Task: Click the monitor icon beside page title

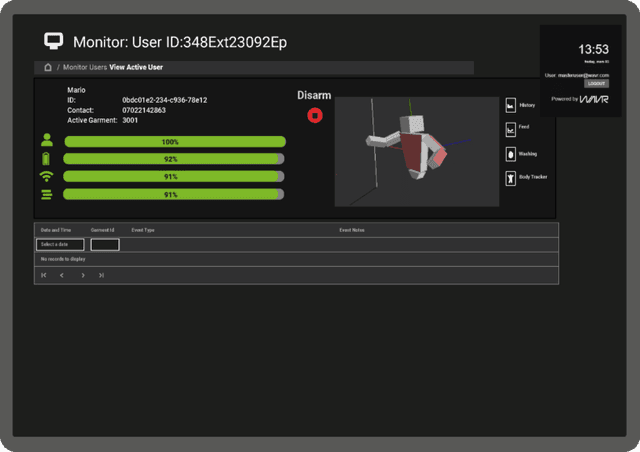Action: 54,41
